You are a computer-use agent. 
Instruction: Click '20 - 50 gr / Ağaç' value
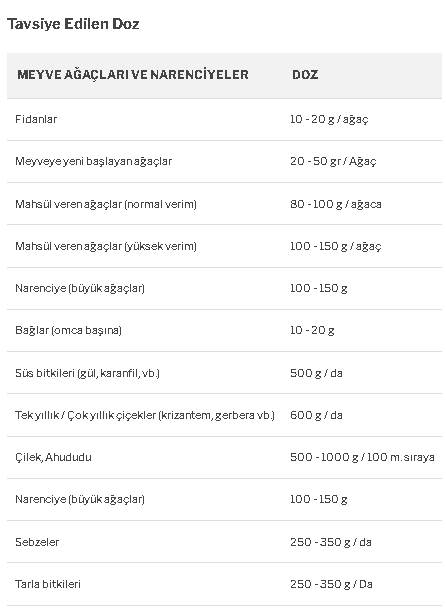(333, 161)
